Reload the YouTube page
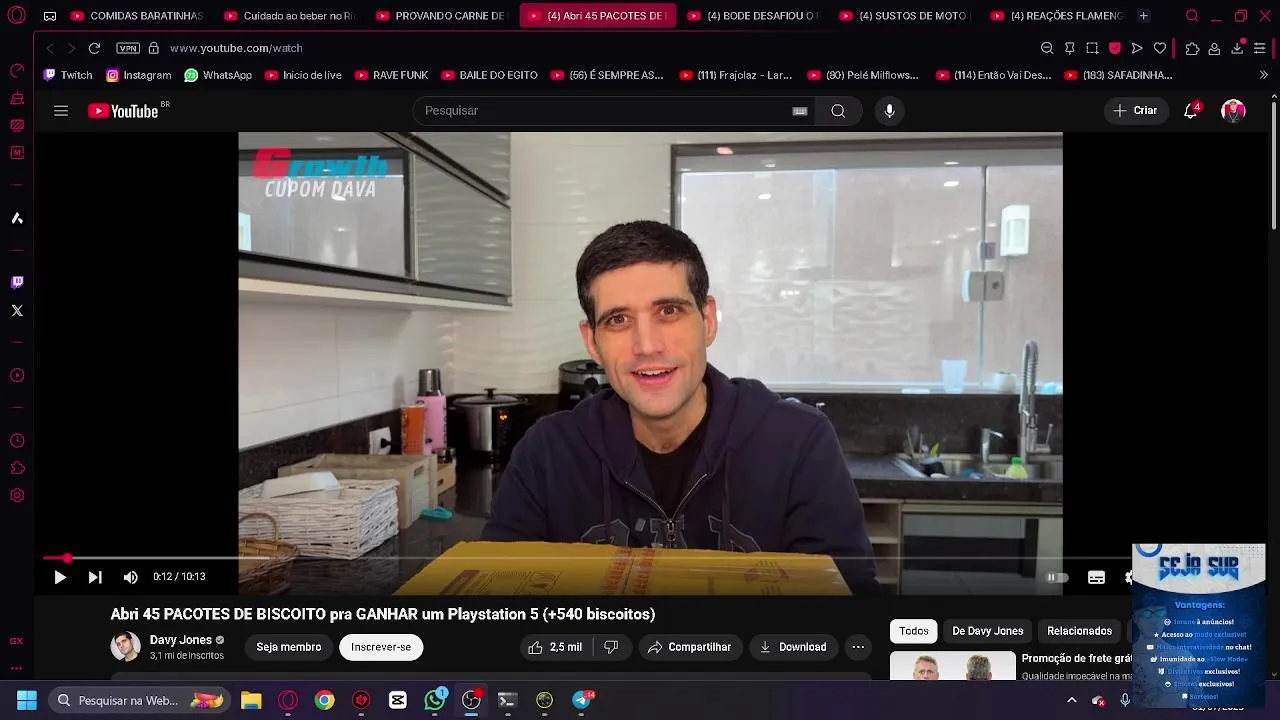1280x720 pixels. coord(94,48)
